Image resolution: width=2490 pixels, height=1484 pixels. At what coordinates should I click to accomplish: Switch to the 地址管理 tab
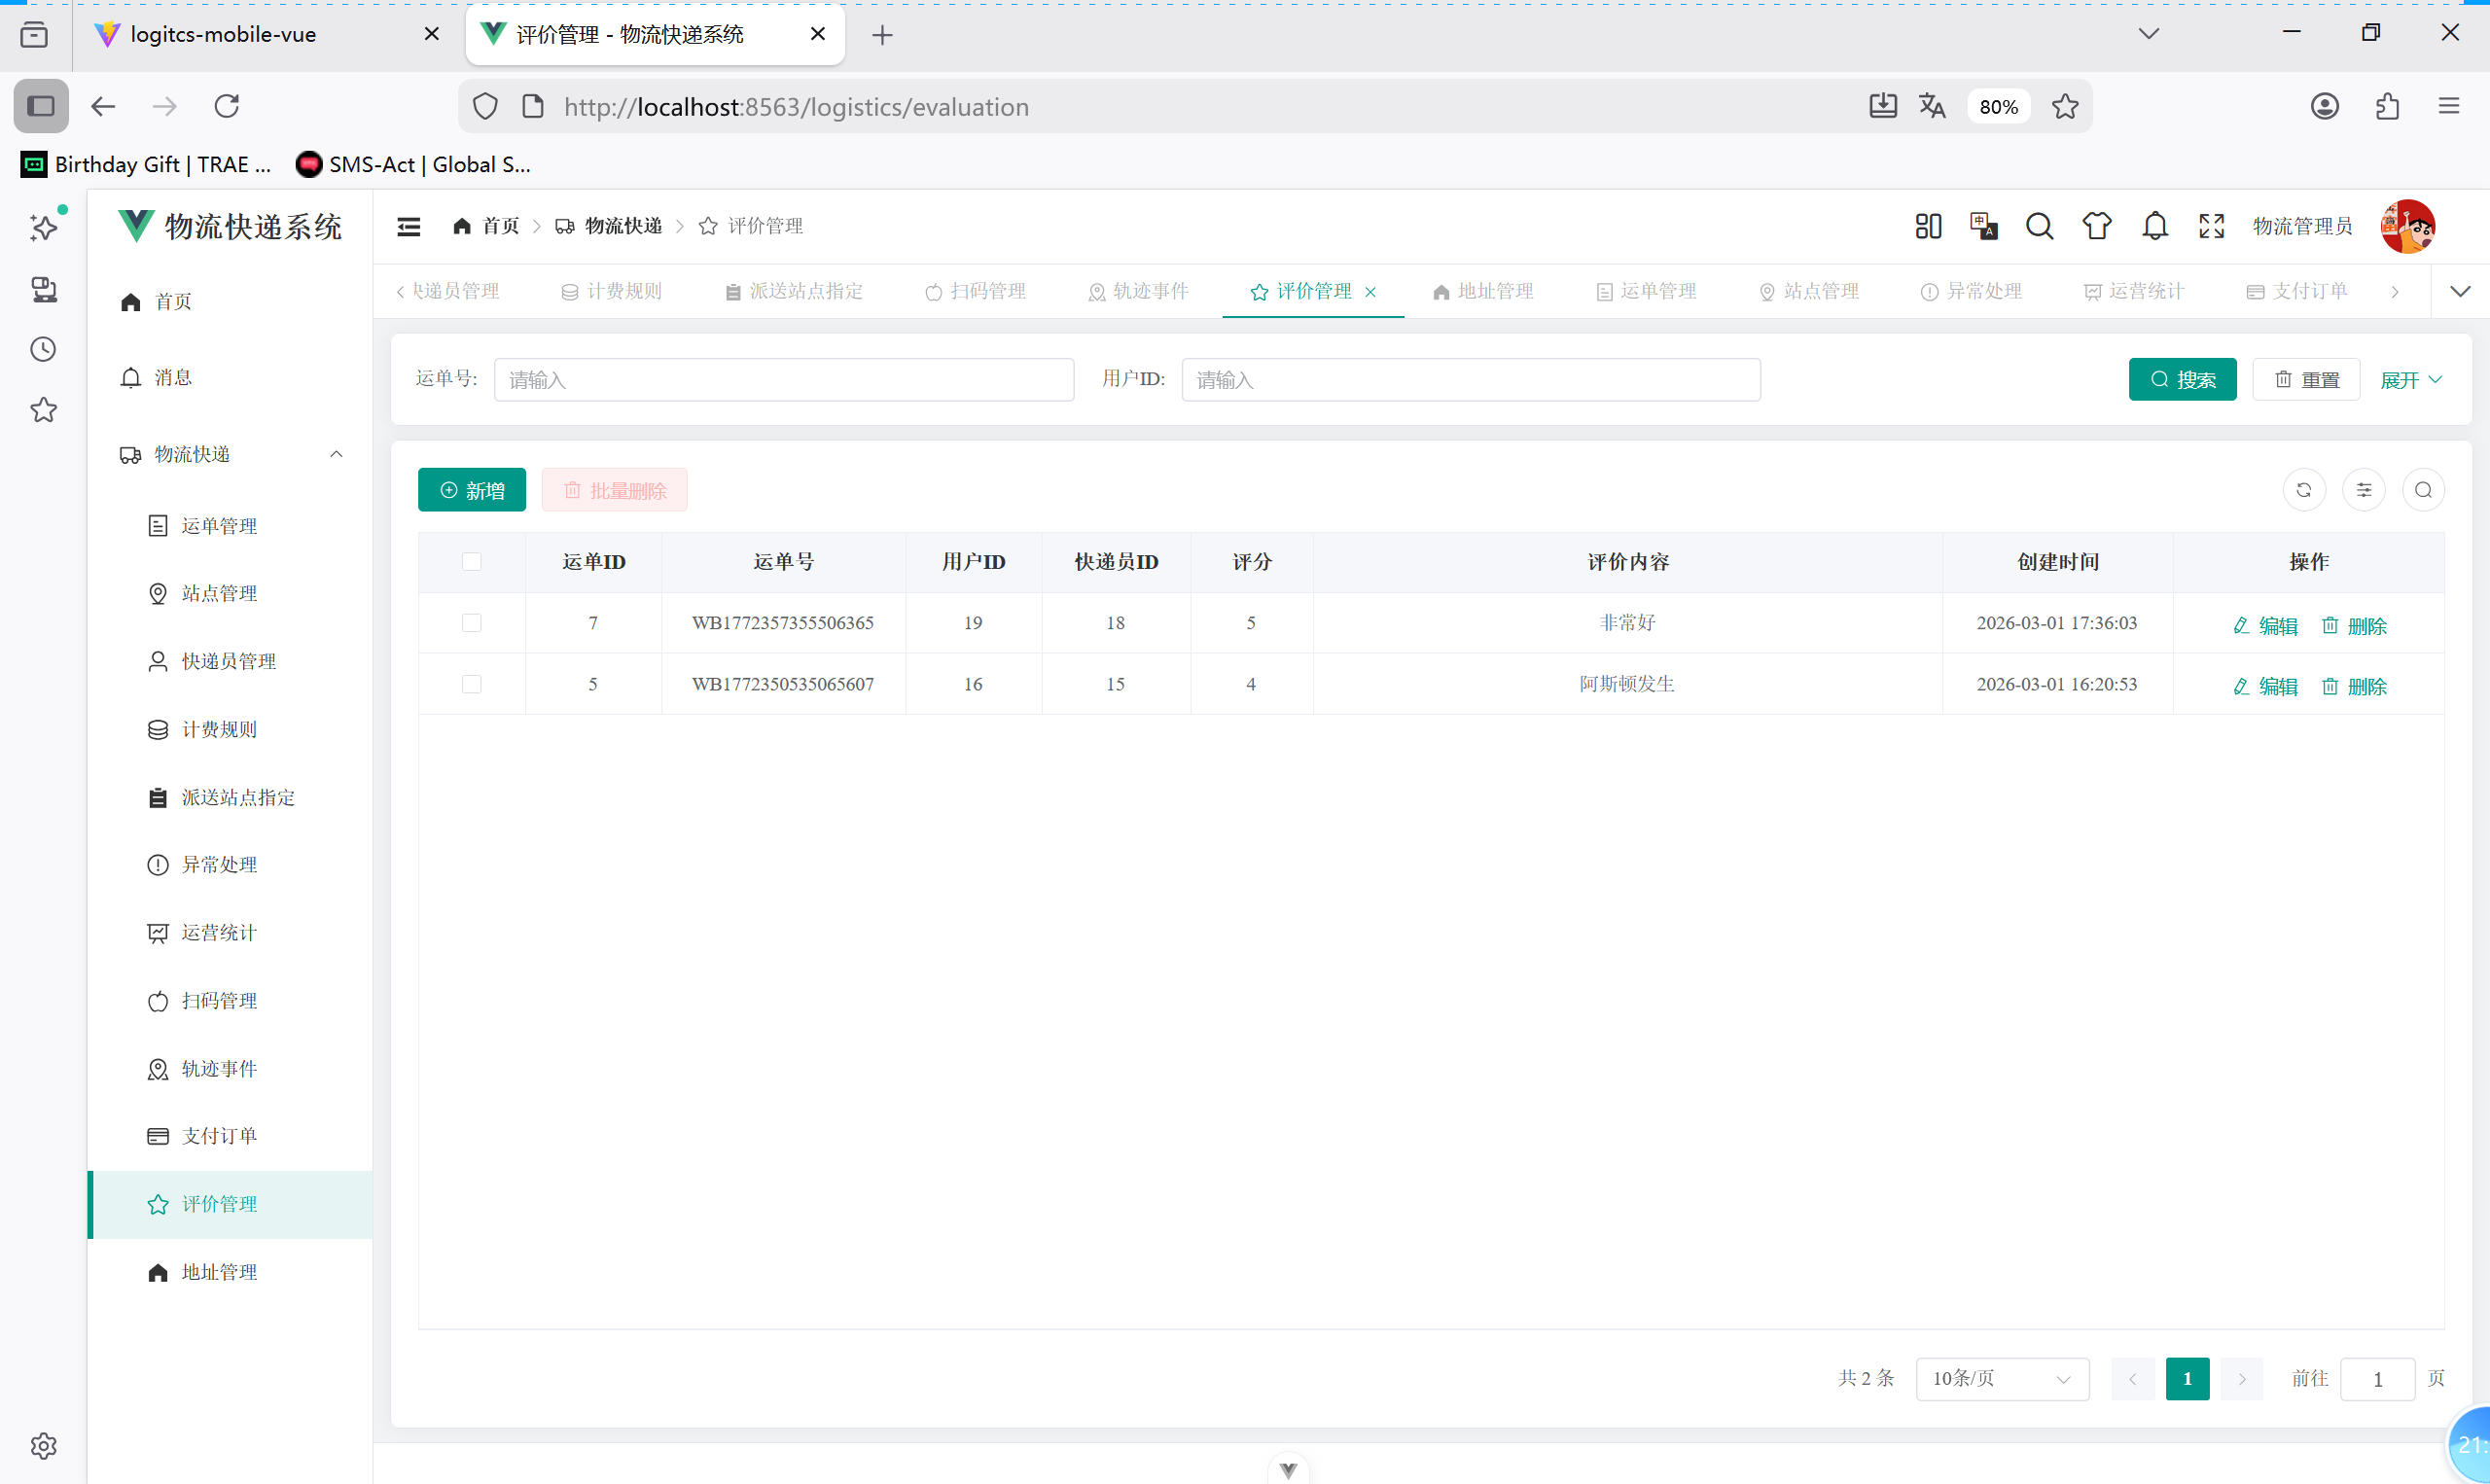[1483, 291]
